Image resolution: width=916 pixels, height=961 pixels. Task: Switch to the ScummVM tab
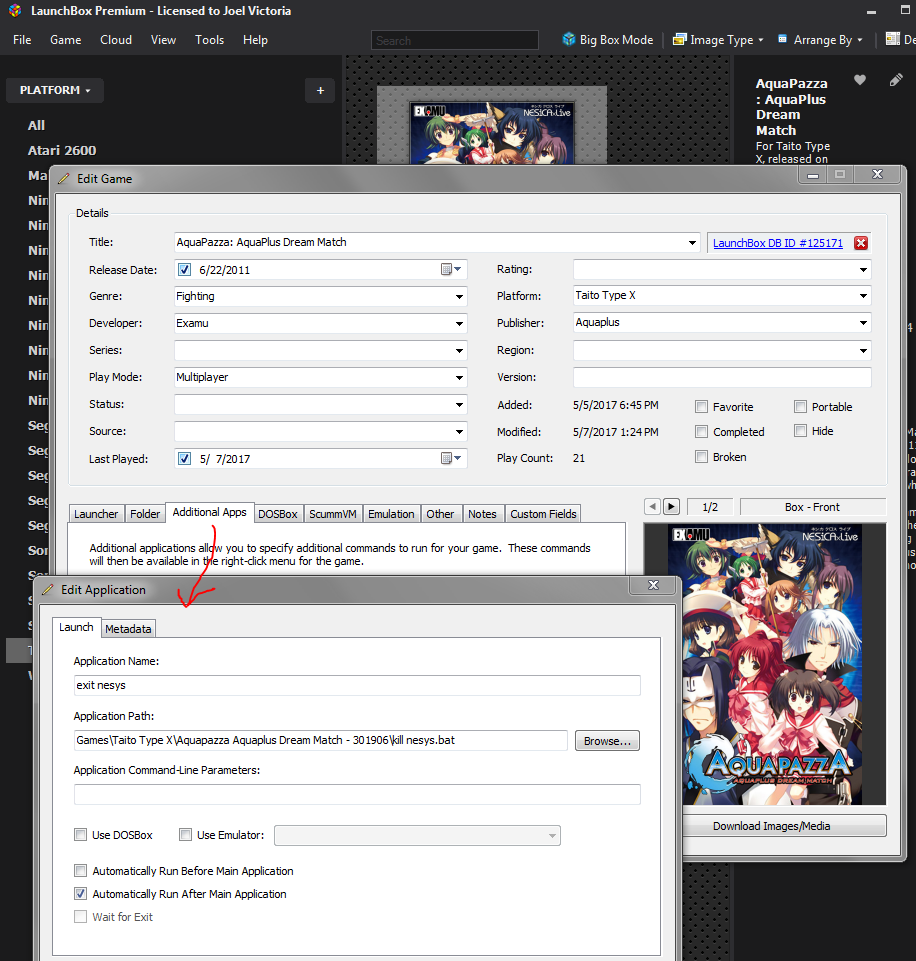click(x=333, y=514)
